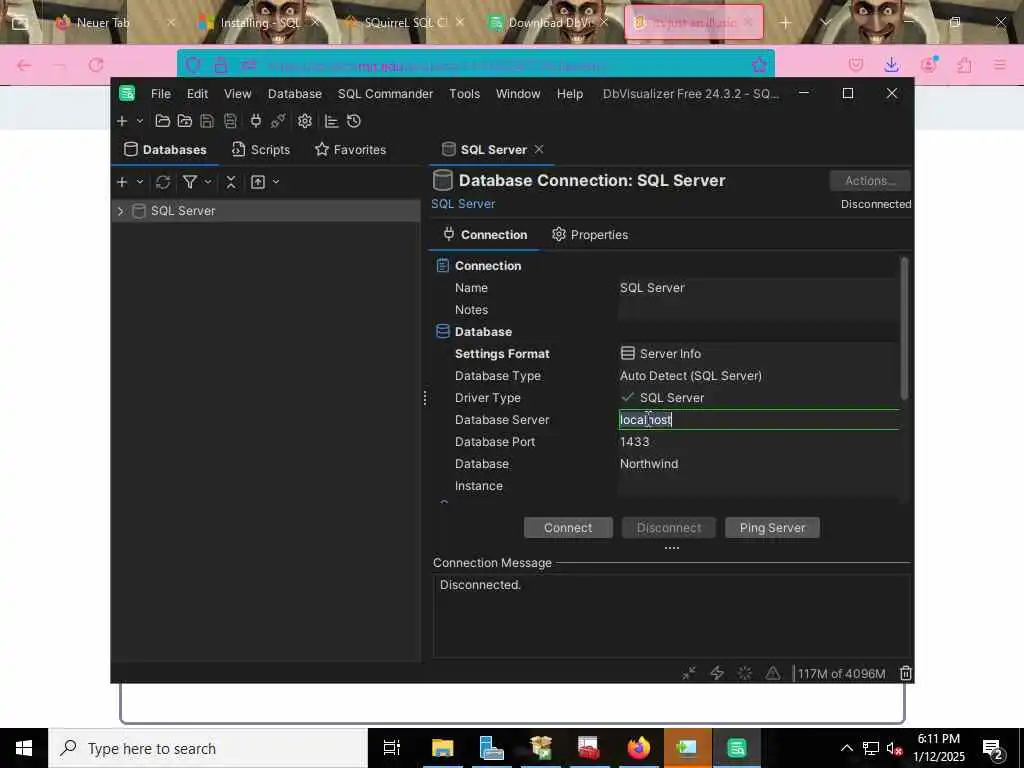Switch to the Favorites tab
The width and height of the screenshot is (1024, 768).
[350, 150]
